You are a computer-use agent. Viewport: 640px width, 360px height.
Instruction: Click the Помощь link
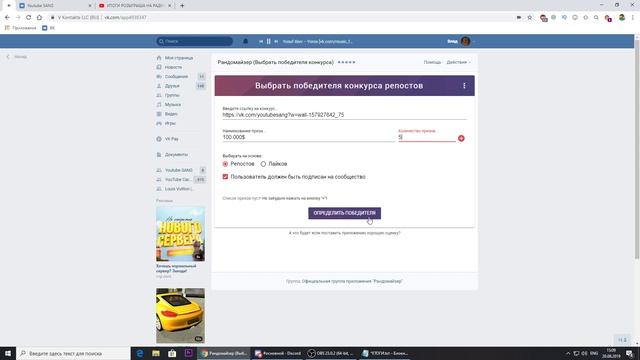pyautogui.click(x=432, y=62)
